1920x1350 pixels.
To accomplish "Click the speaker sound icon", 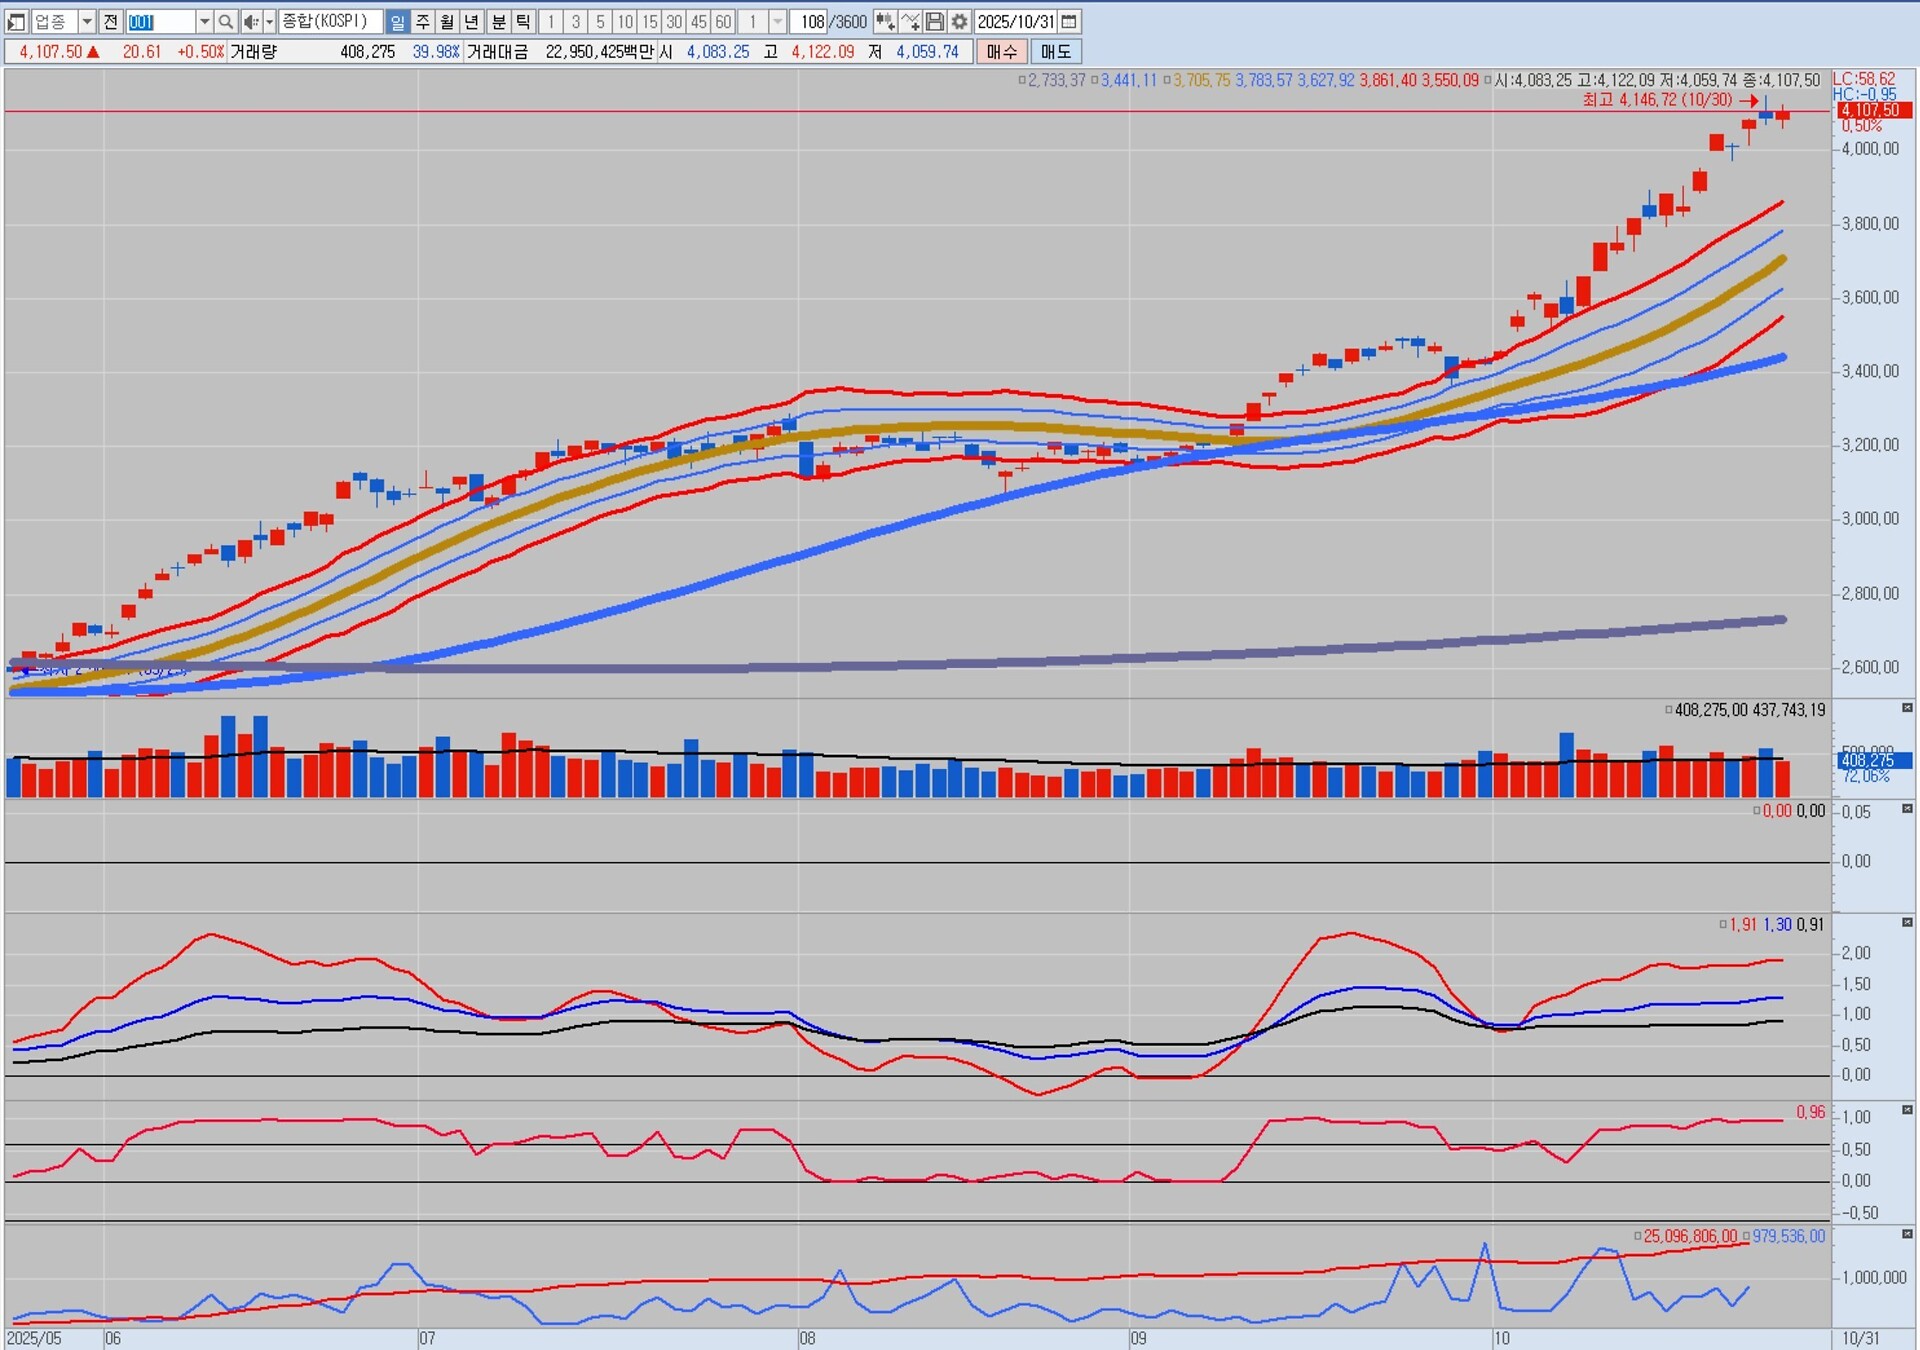I will click(251, 21).
